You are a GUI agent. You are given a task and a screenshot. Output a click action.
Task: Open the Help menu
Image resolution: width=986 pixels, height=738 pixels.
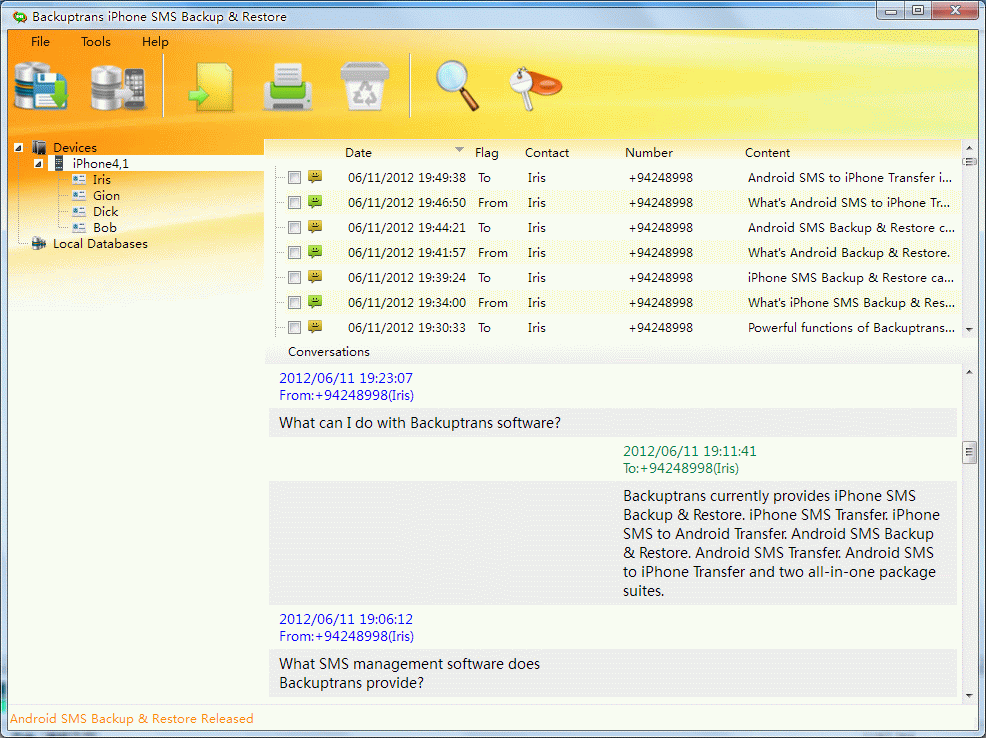click(x=155, y=42)
